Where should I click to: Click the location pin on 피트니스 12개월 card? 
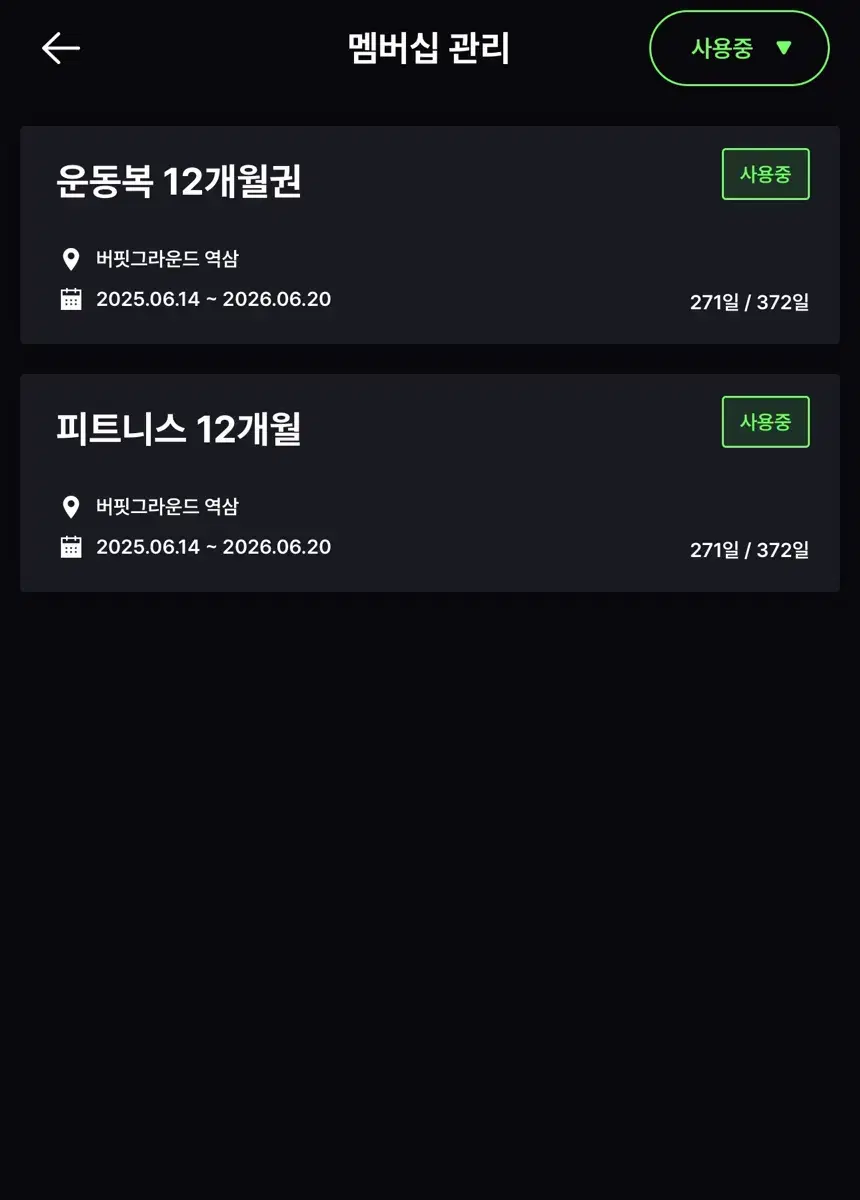coord(71,507)
